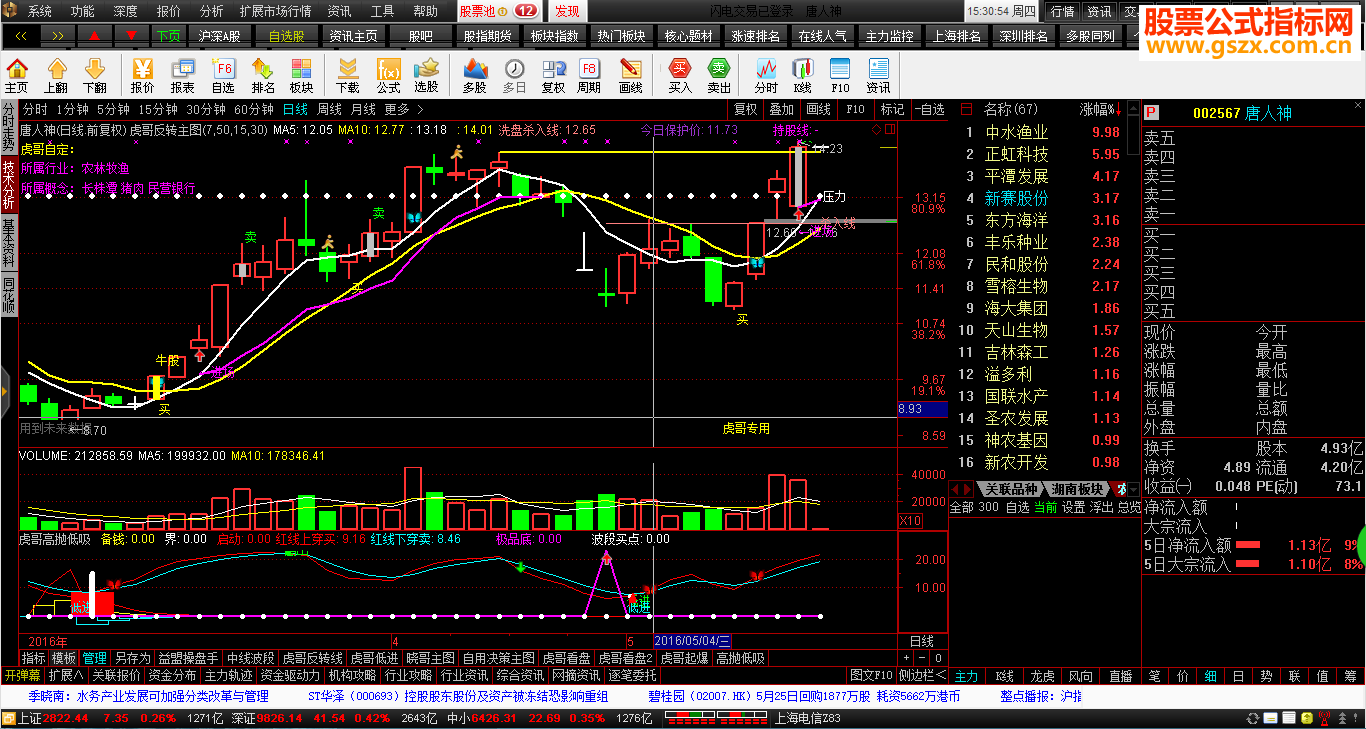1366x729 pixels.
Task: Open the F10 company info icon
Action: [x=840, y=75]
